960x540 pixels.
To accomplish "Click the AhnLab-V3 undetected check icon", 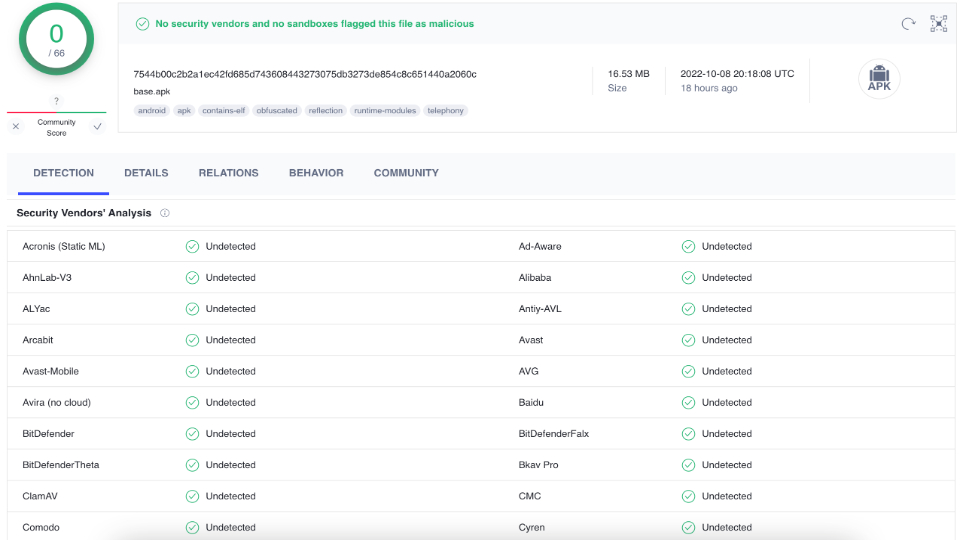I will click(192, 278).
